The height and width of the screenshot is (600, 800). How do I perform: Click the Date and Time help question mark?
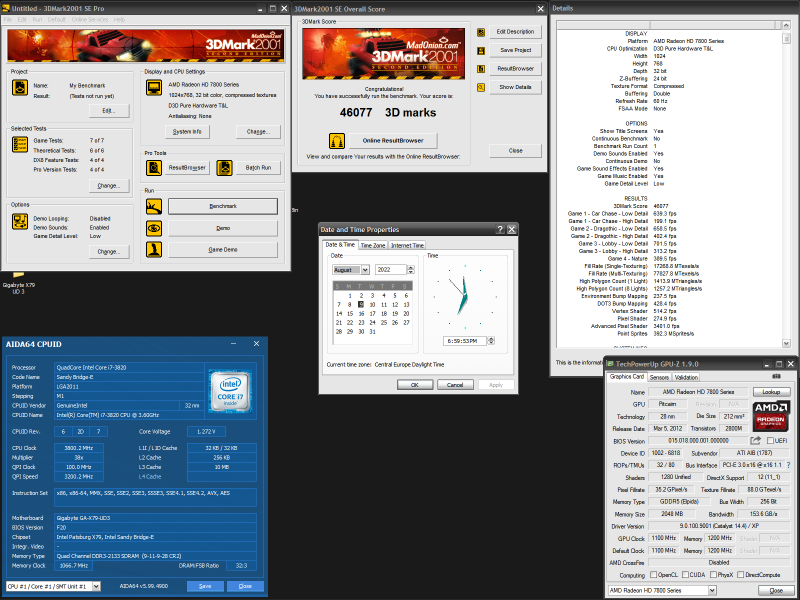[x=500, y=229]
